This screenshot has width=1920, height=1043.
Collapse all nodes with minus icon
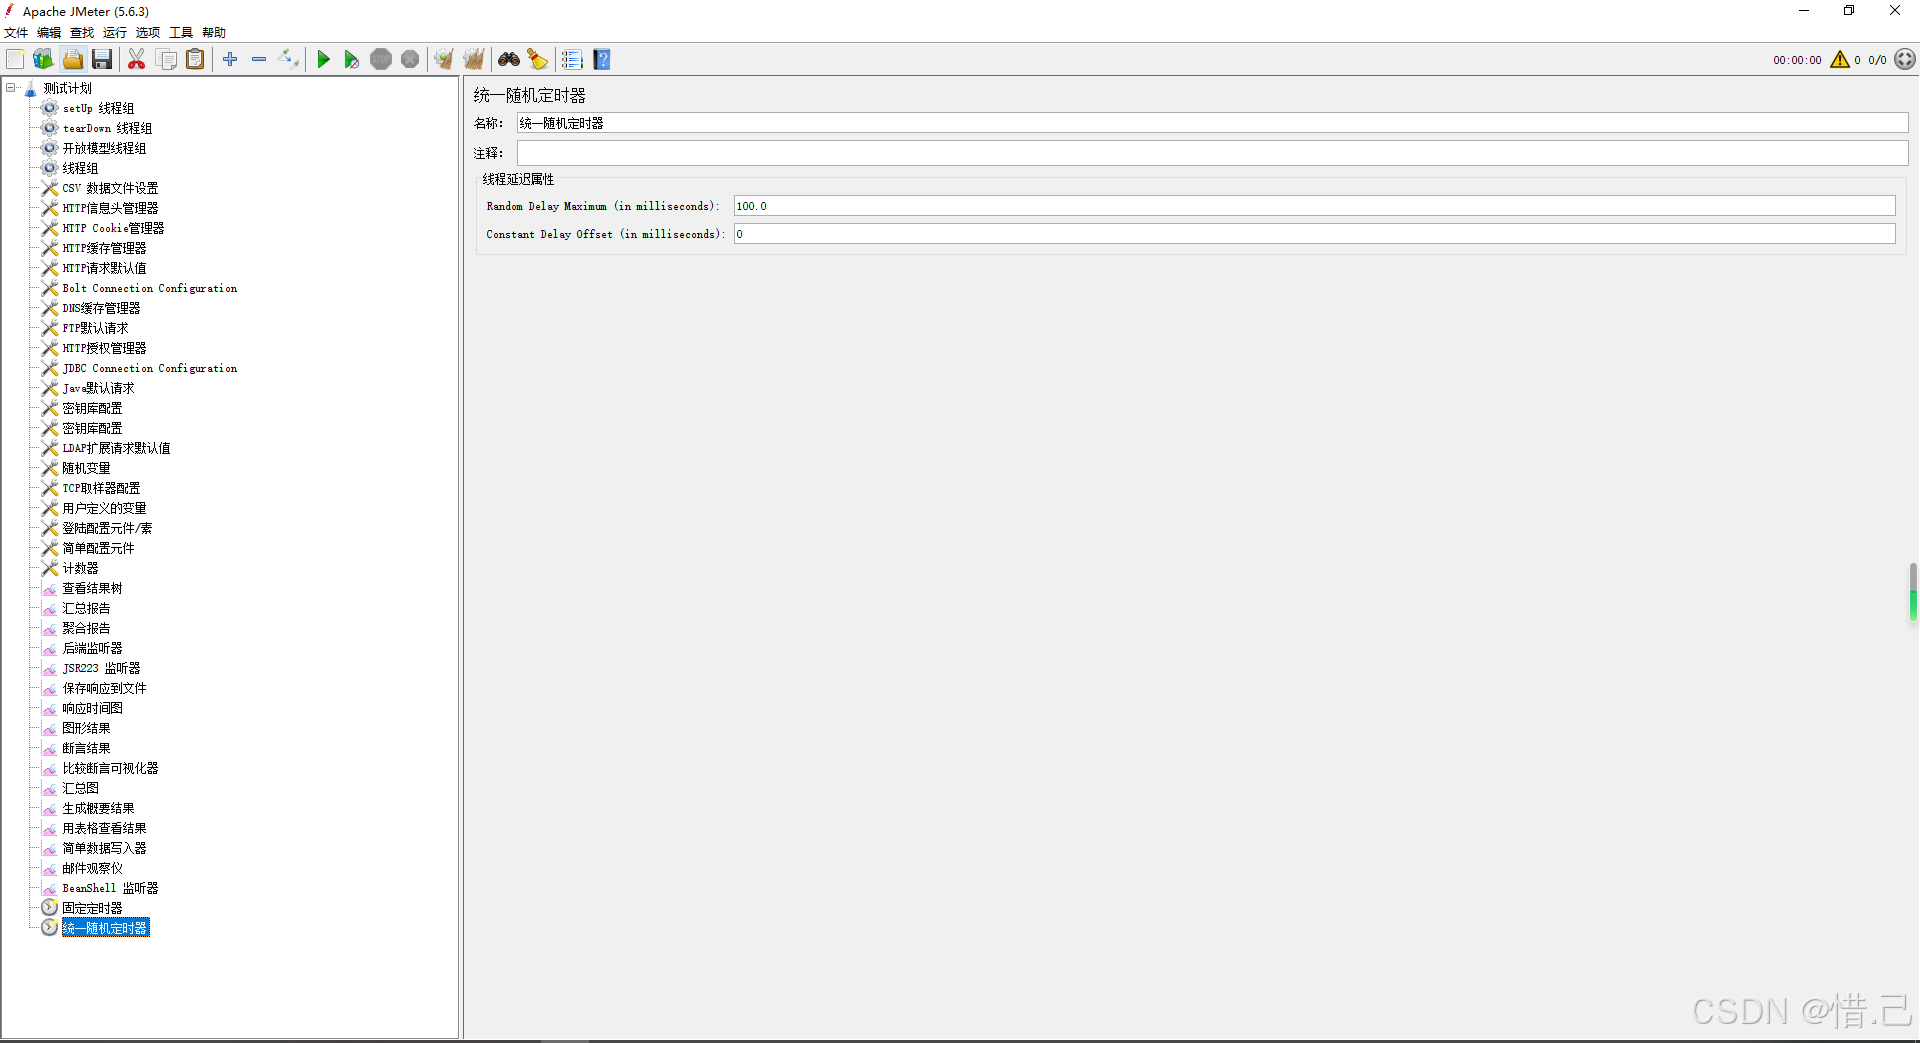pyautogui.click(x=259, y=60)
